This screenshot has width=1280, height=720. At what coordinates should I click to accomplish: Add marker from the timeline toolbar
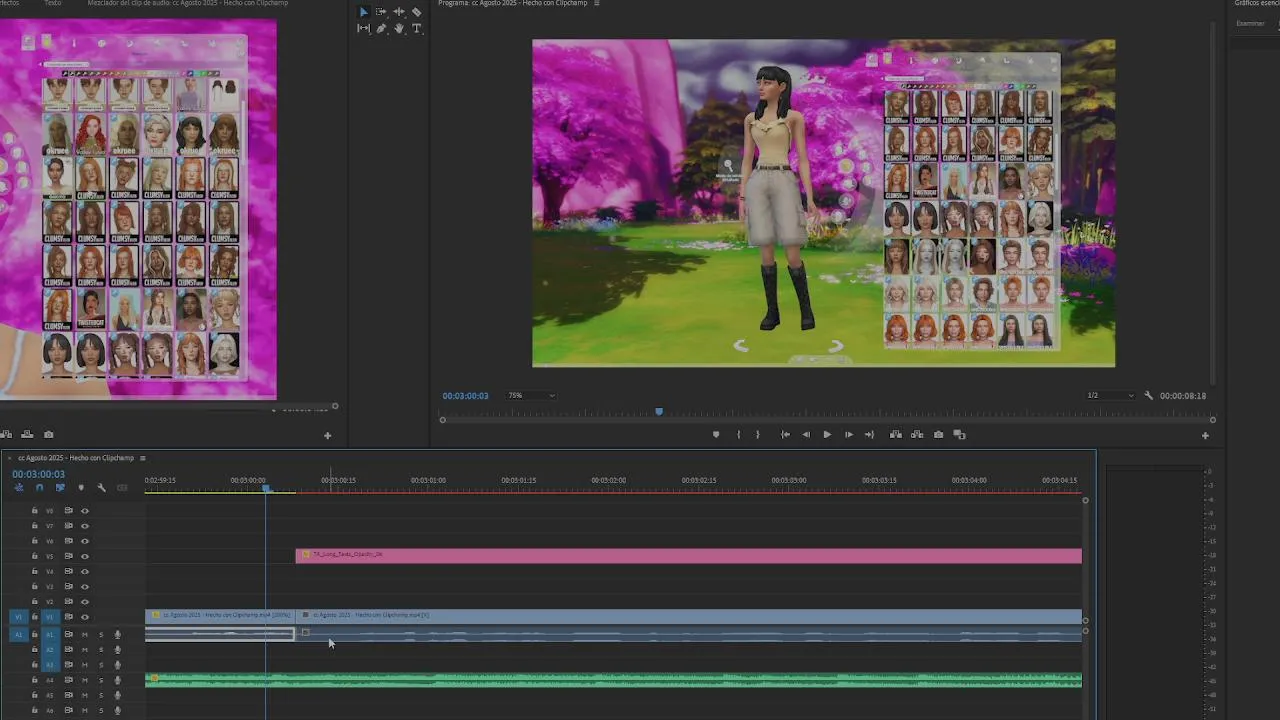81,488
